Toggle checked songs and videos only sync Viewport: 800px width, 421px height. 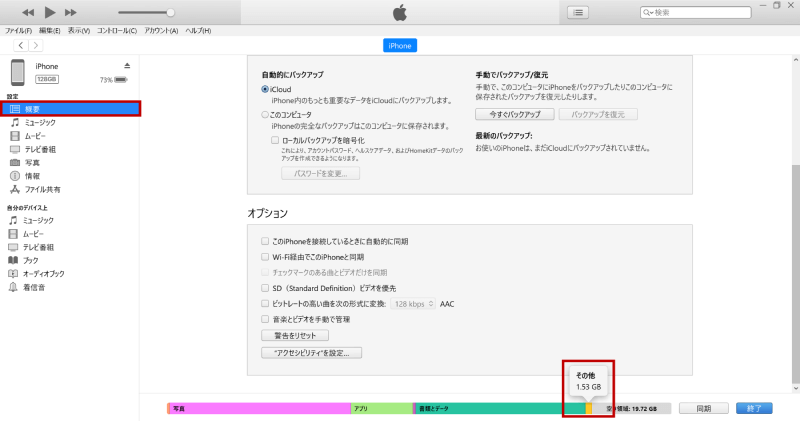[x=265, y=272]
